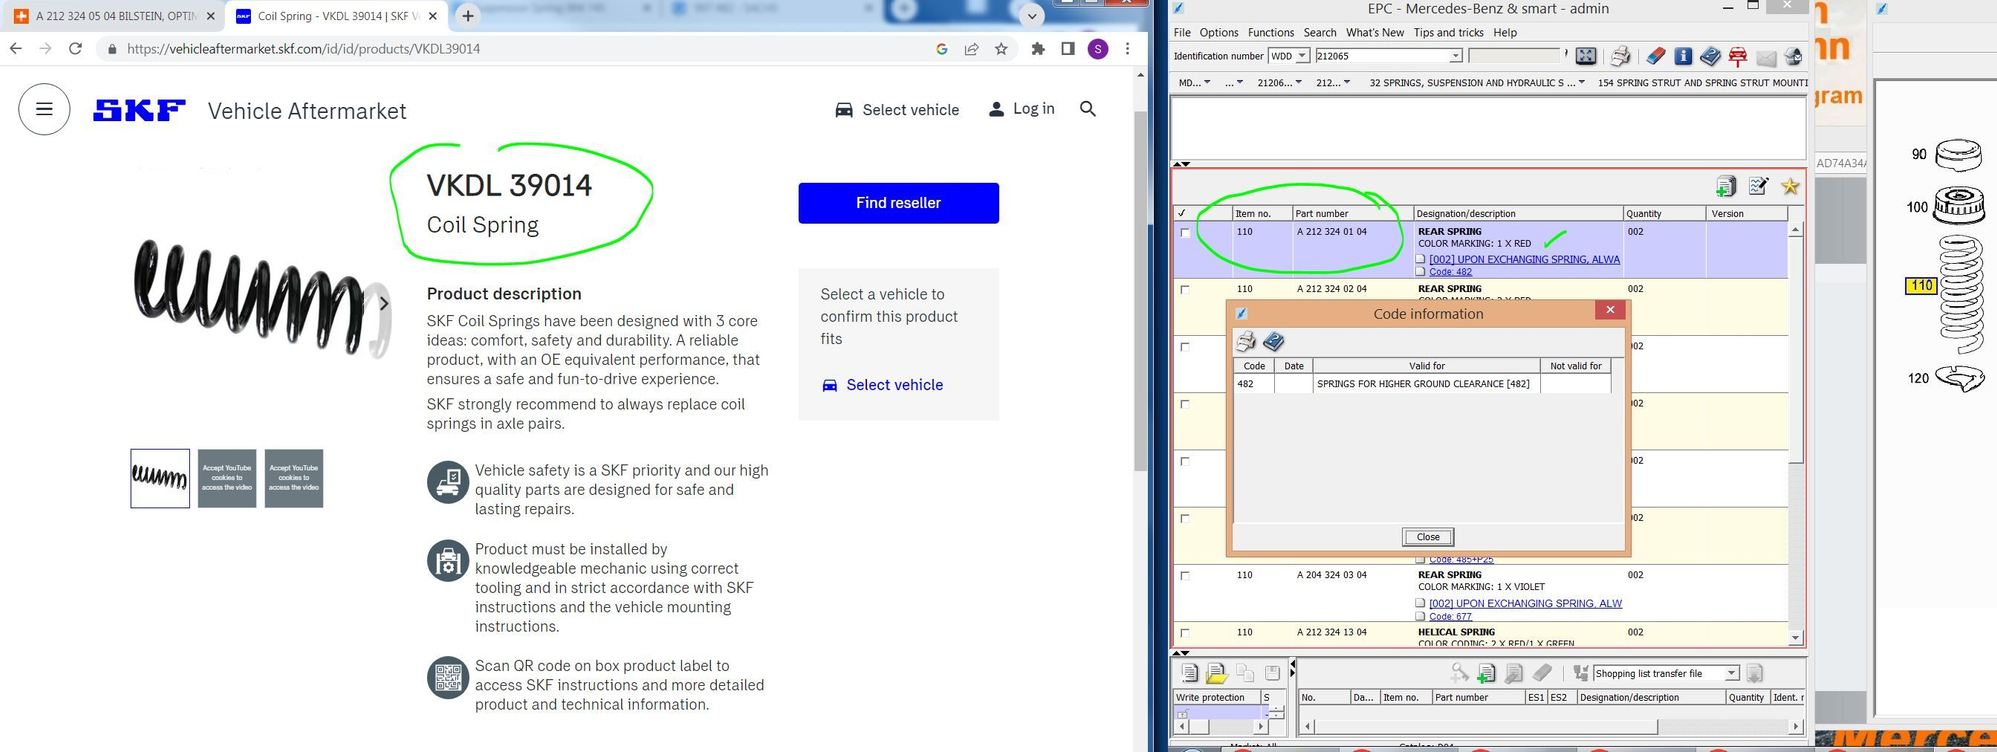Select the coil spring image thumbnail
The height and width of the screenshot is (752, 1997).
160,478
